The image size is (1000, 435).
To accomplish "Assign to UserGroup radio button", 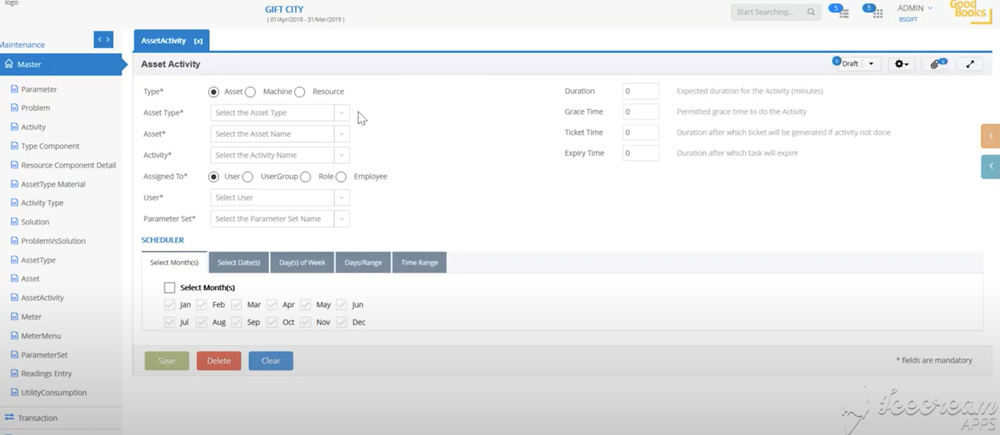I will pos(247,177).
